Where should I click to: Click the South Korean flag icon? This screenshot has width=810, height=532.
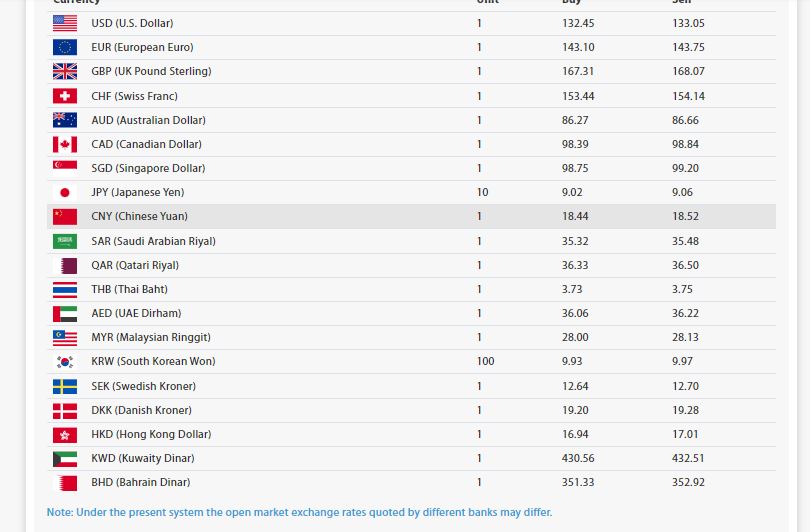[64, 361]
